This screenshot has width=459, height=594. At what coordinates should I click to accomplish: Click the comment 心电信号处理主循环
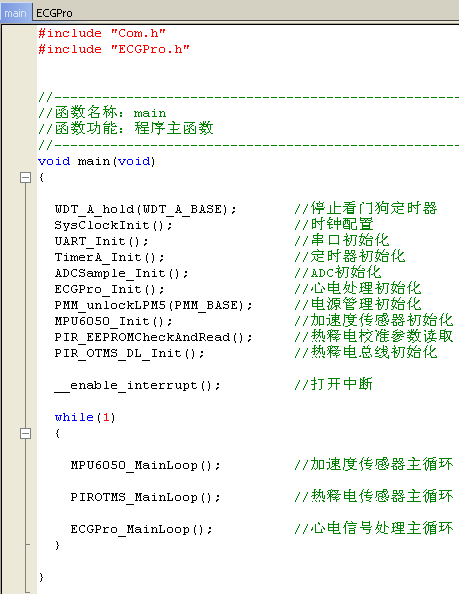click(374, 528)
